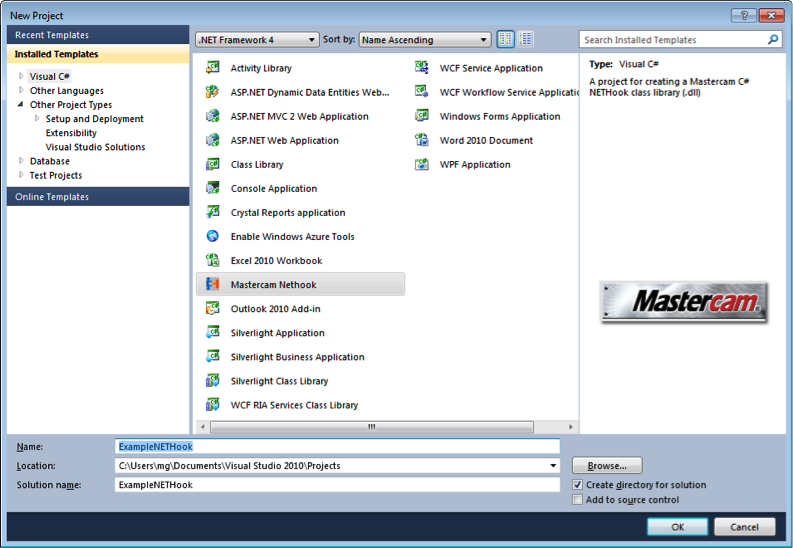Toggle Create directory for solution checkbox
793x548 pixels.
tap(577, 484)
